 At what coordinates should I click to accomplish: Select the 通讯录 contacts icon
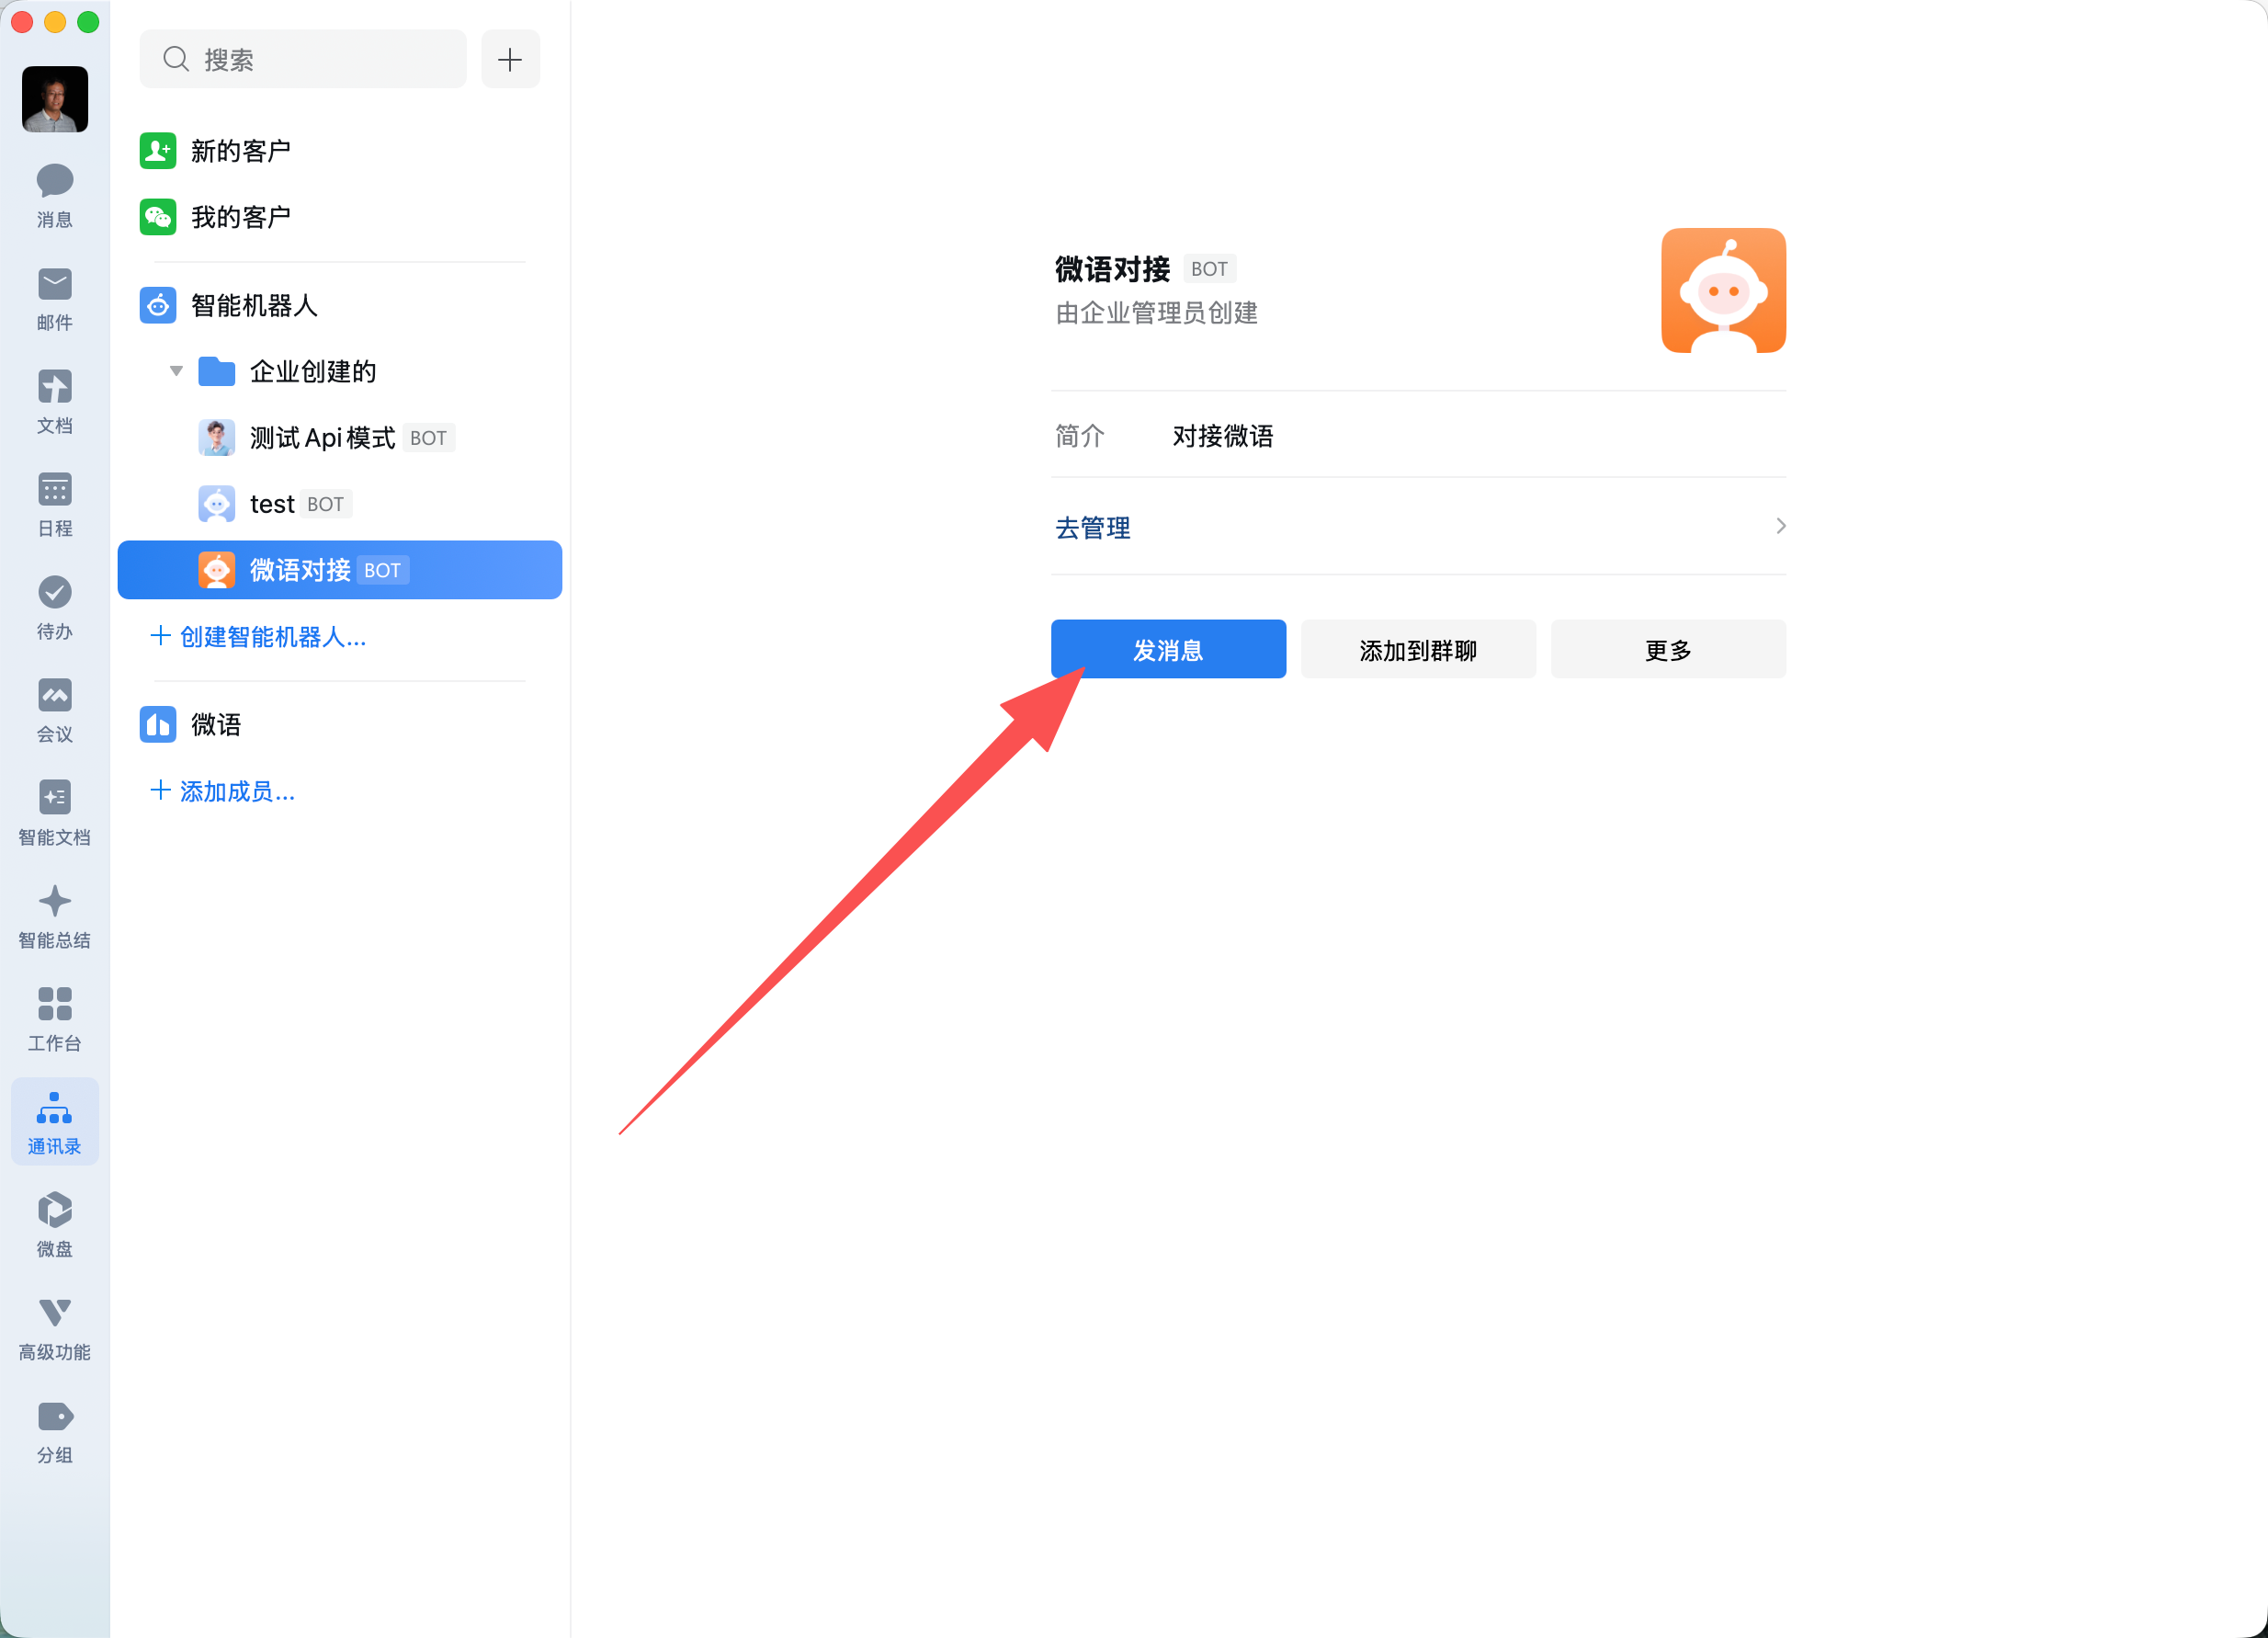tap(55, 1122)
